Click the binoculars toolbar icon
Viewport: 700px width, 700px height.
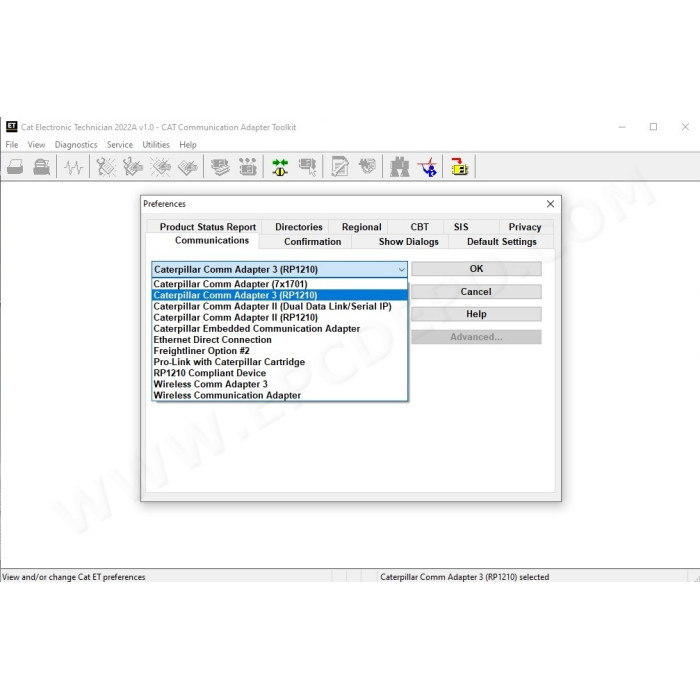(x=400, y=167)
